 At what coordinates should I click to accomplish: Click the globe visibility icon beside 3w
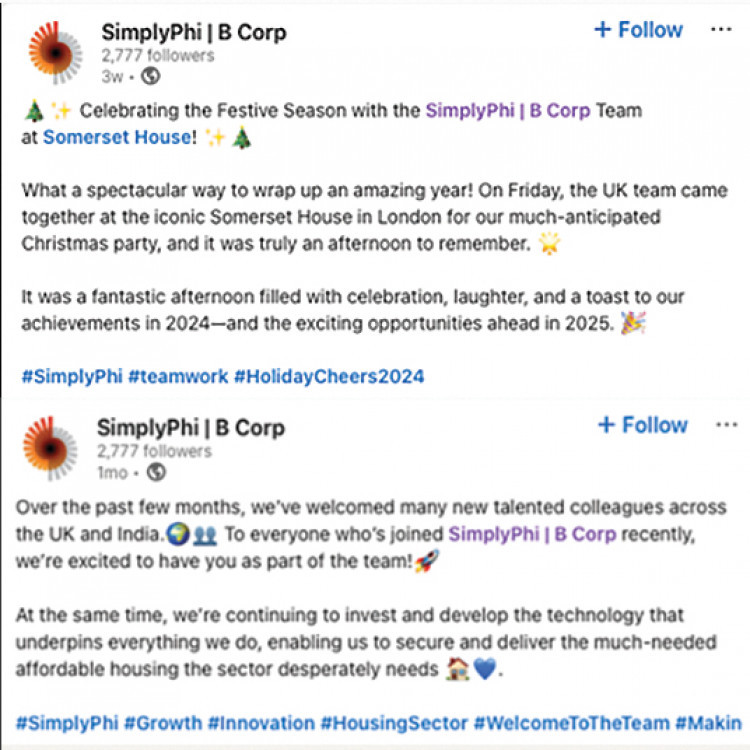[x=151, y=76]
